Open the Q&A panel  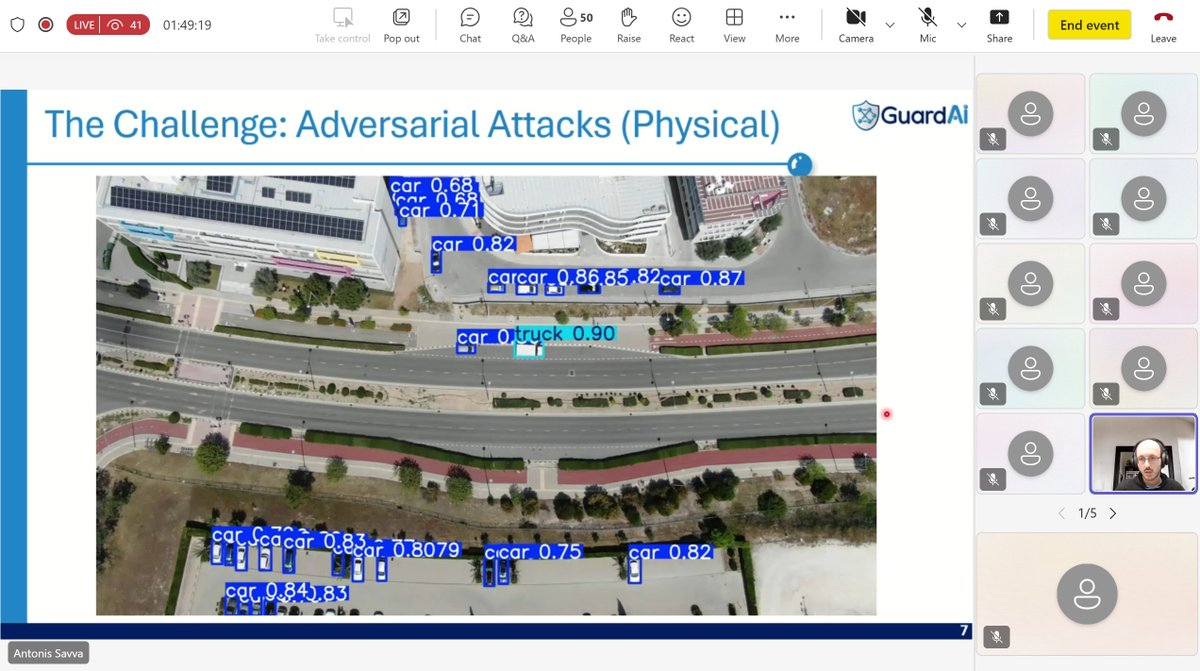[522, 25]
